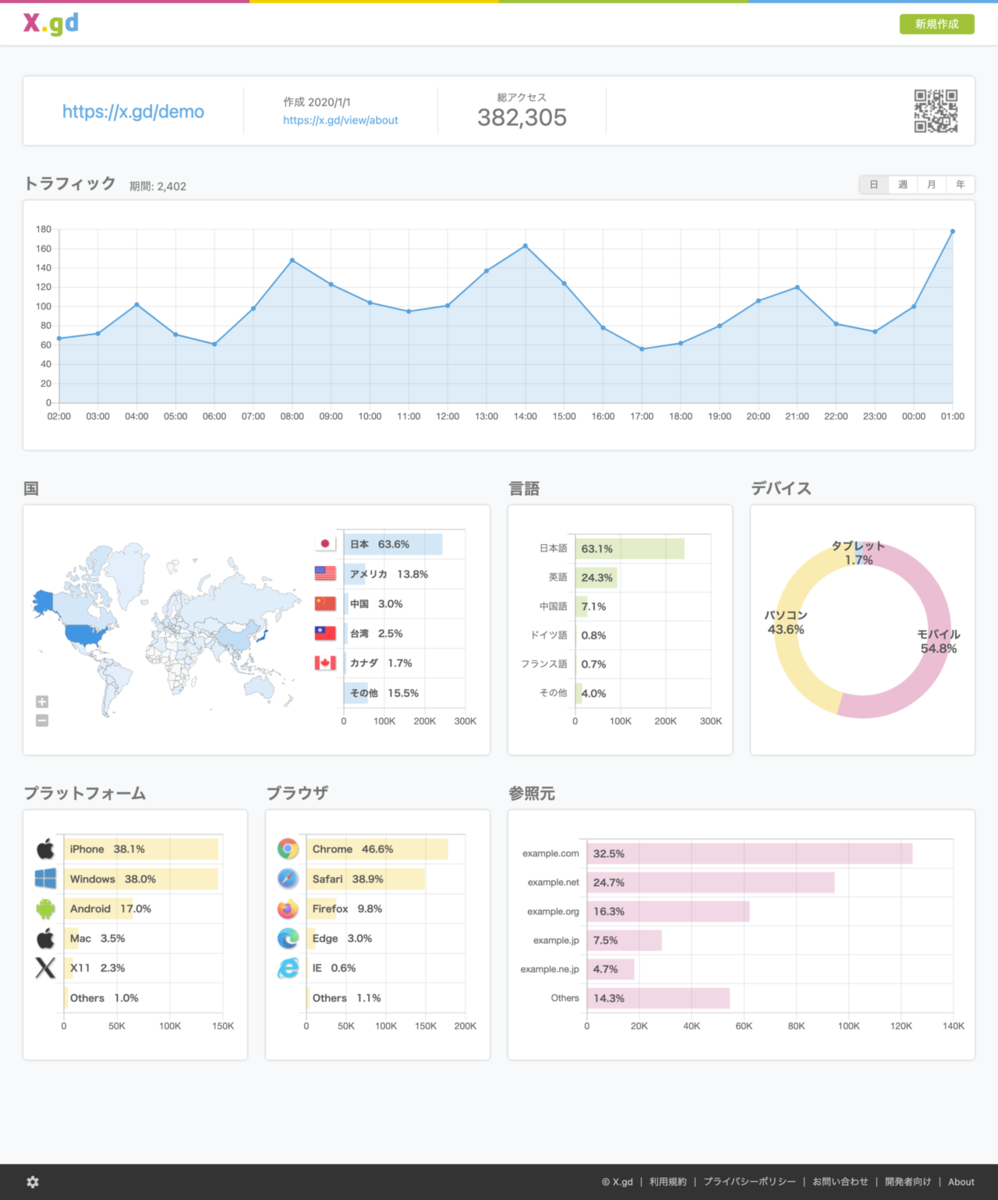Click the X11 platform icon
This screenshot has height=1200, width=998.
click(x=45, y=968)
